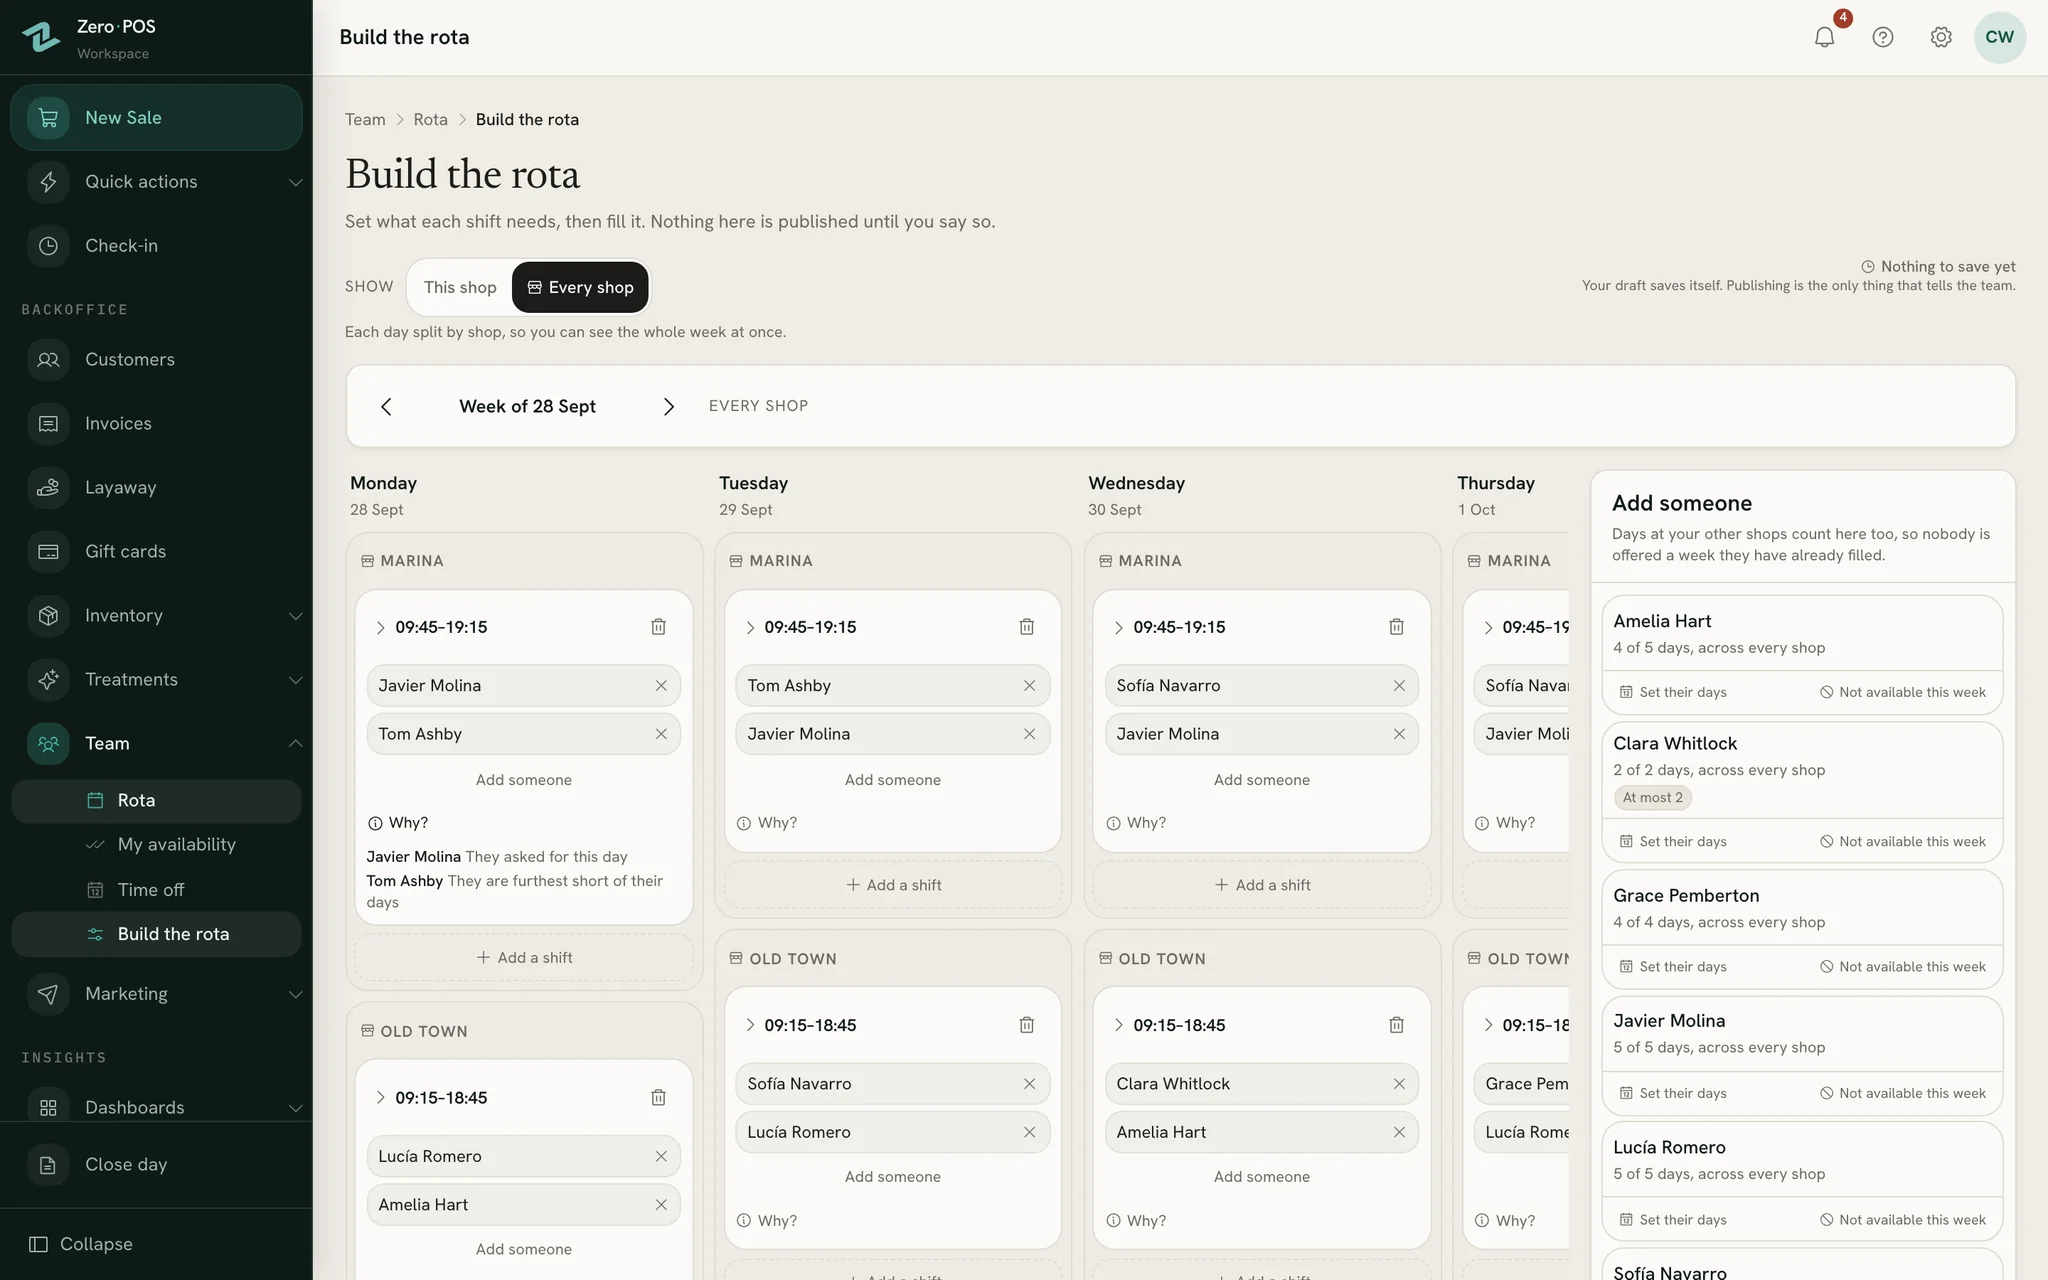Open the CW profile avatar
2048x1280 pixels.
click(1999, 37)
